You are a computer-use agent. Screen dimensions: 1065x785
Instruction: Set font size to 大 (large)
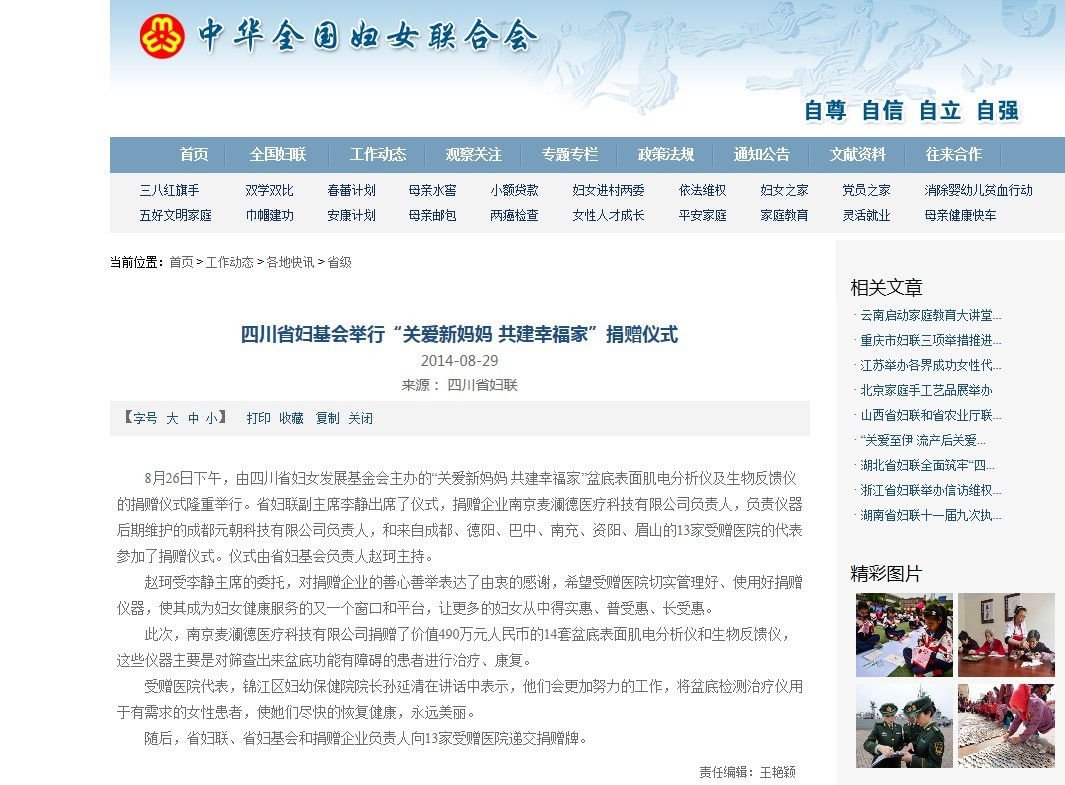point(171,418)
